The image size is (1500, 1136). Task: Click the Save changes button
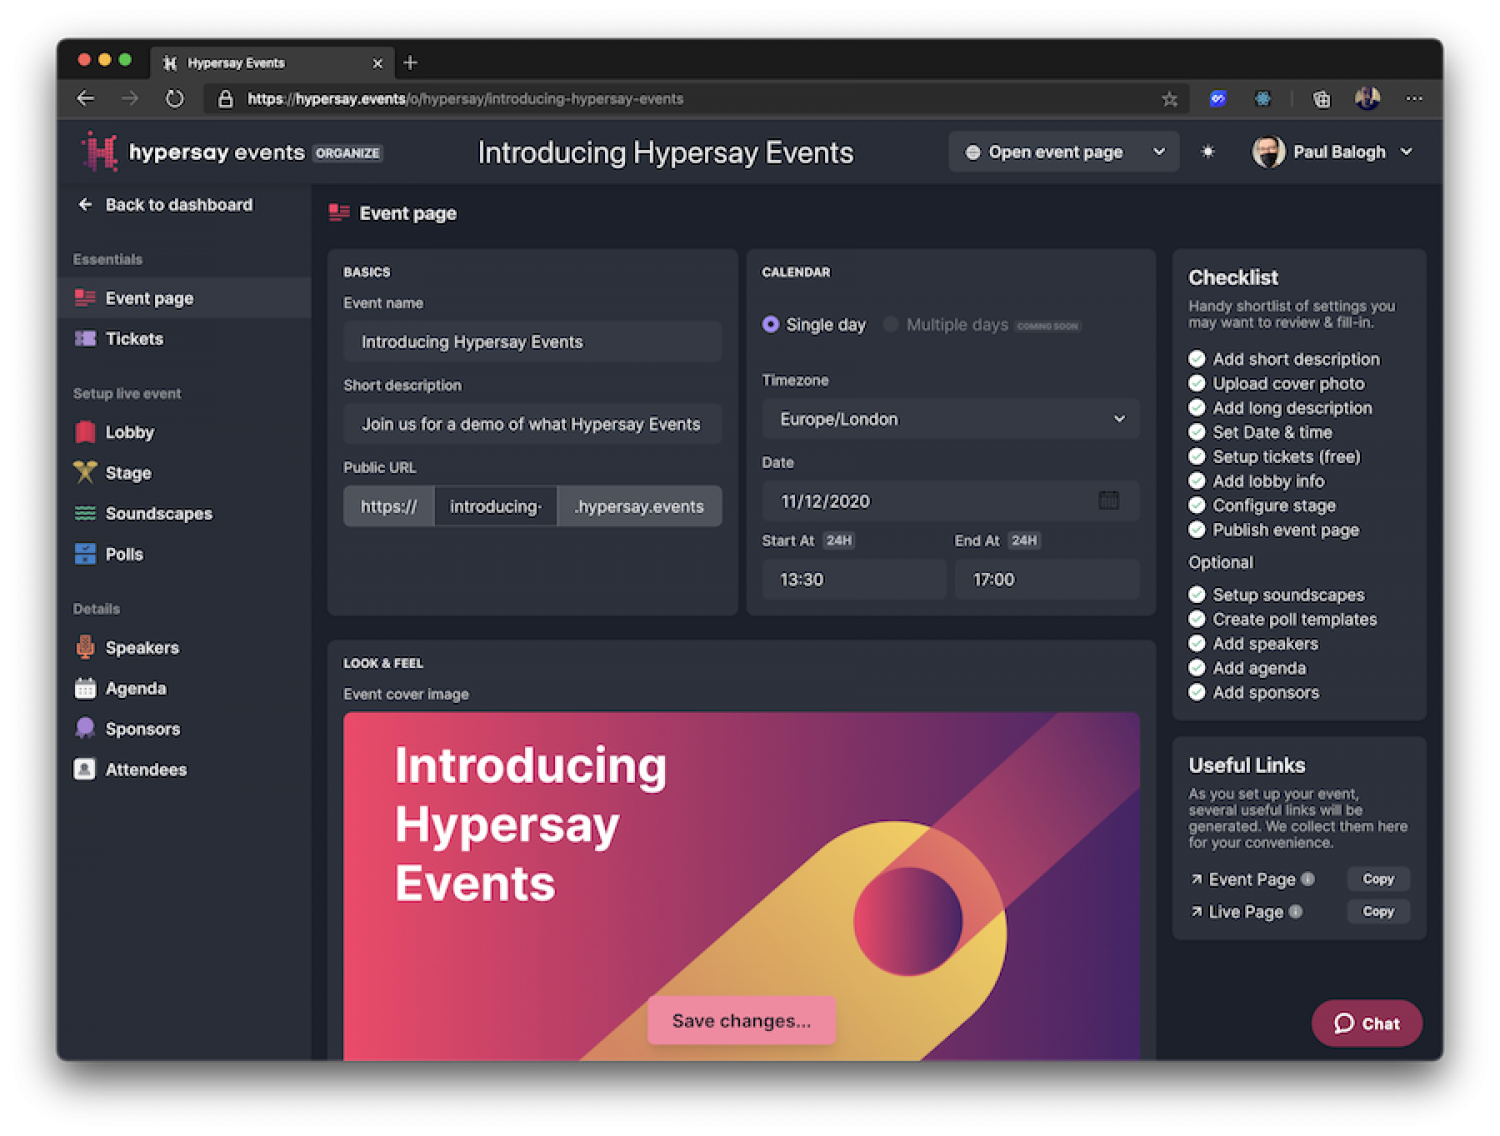pyautogui.click(x=741, y=1020)
